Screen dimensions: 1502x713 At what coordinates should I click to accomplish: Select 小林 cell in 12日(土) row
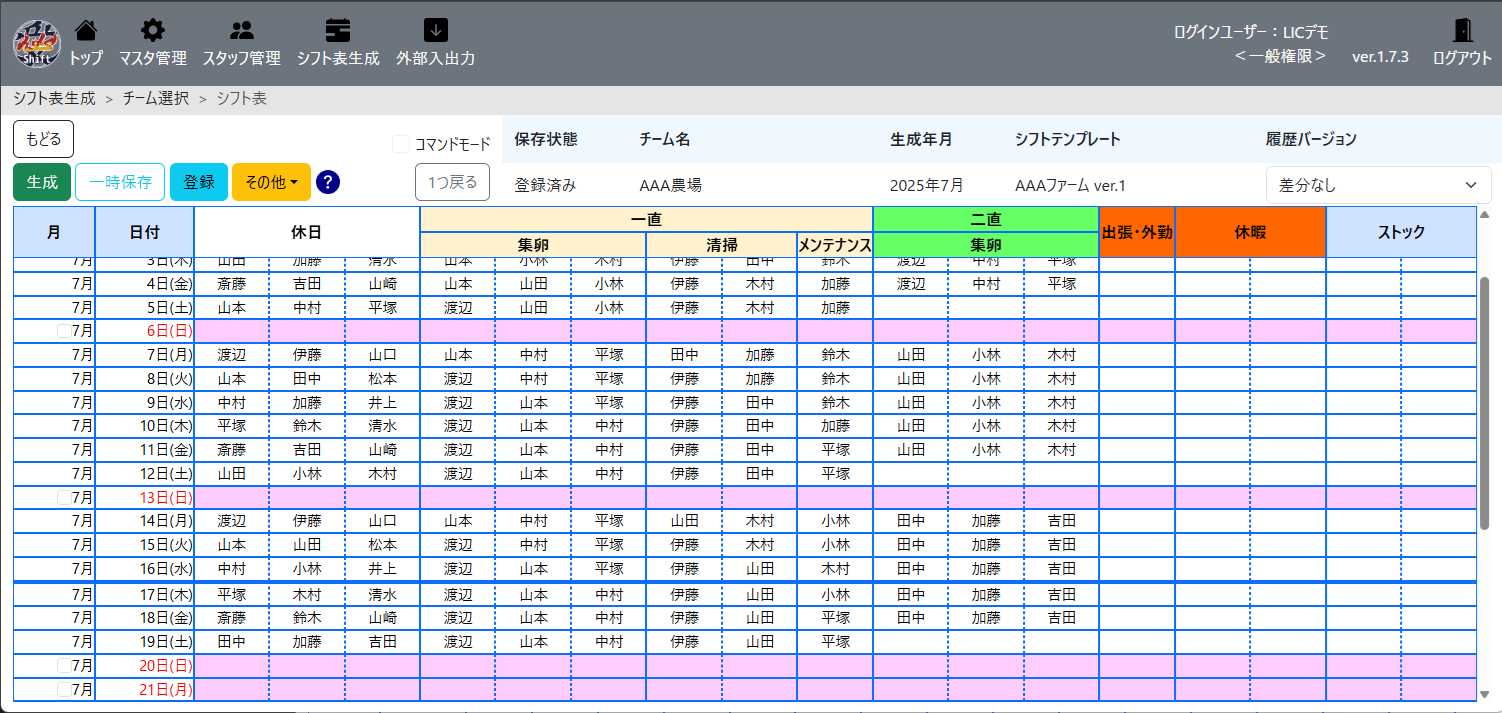[307, 474]
